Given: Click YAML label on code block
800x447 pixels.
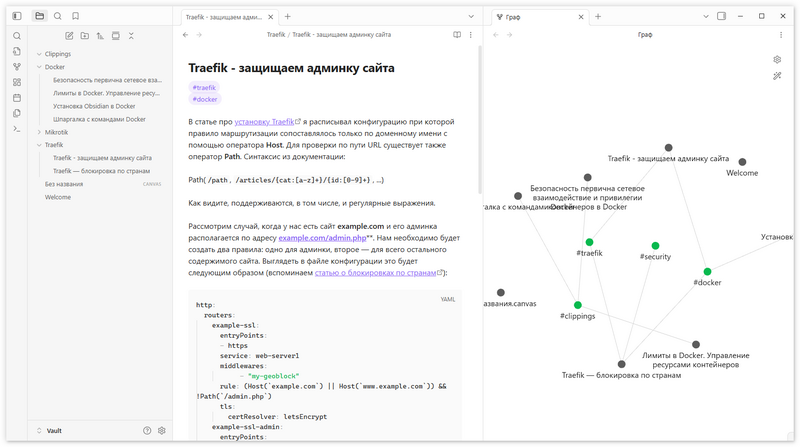Looking at the screenshot, I should 447,300.
